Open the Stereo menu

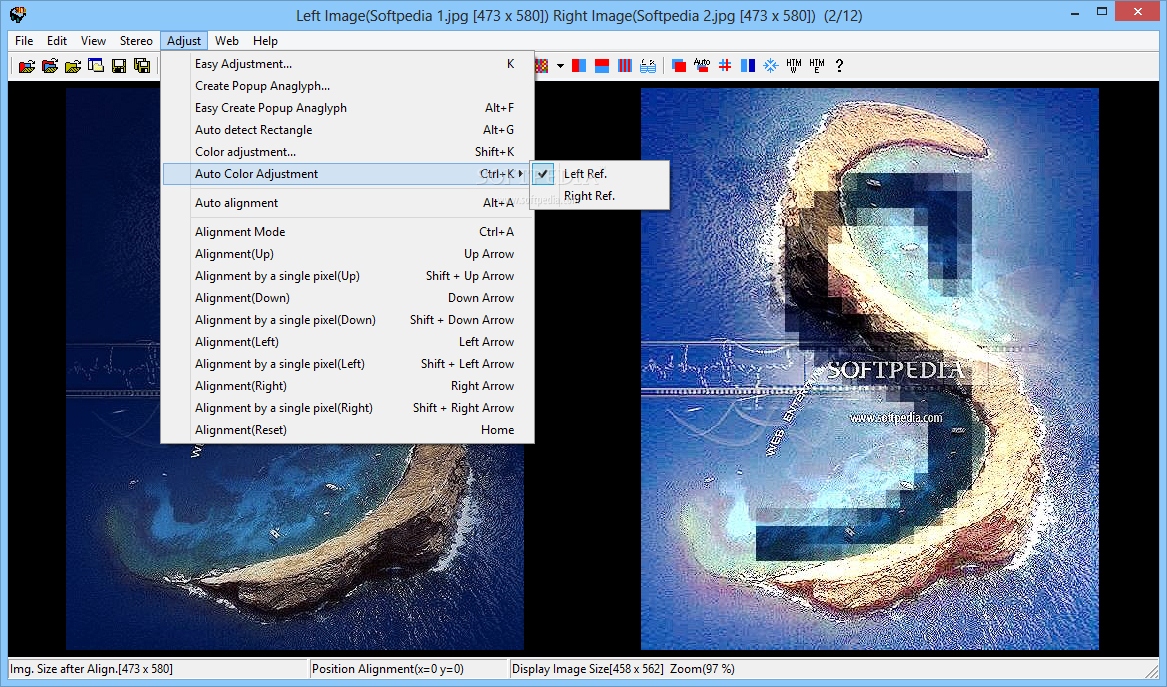pyautogui.click(x=136, y=41)
